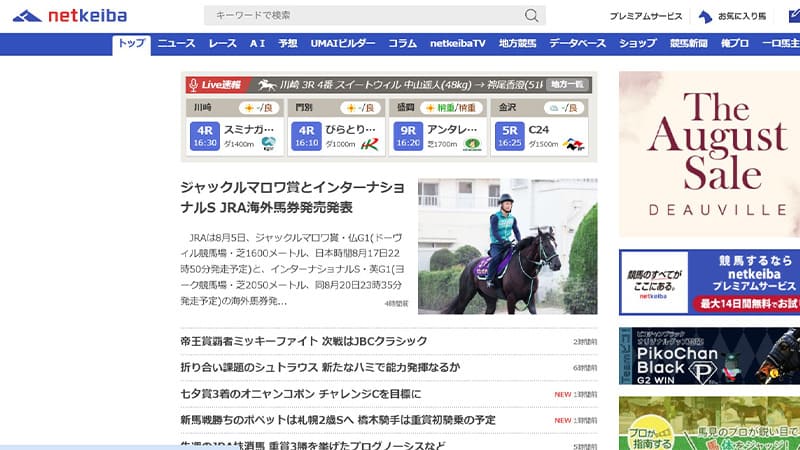Open the データベース menu
This screenshot has width=800, height=450.
click(x=578, y=44)
